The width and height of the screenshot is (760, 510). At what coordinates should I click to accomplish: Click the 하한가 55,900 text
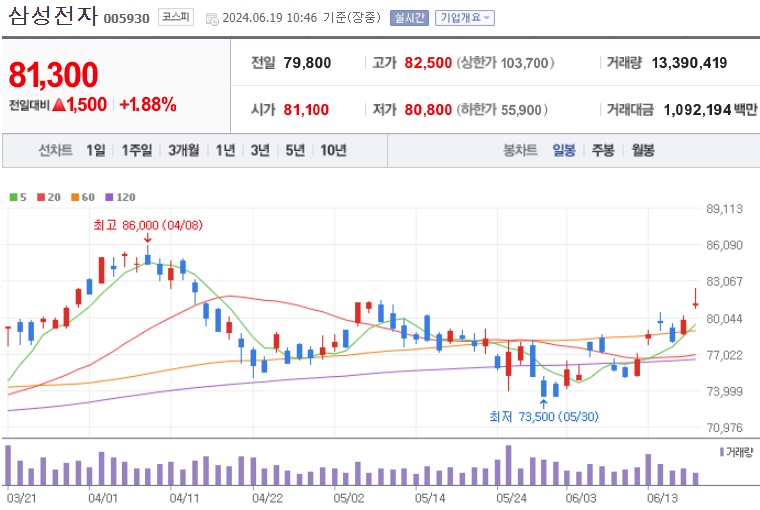tap(502, 110)
